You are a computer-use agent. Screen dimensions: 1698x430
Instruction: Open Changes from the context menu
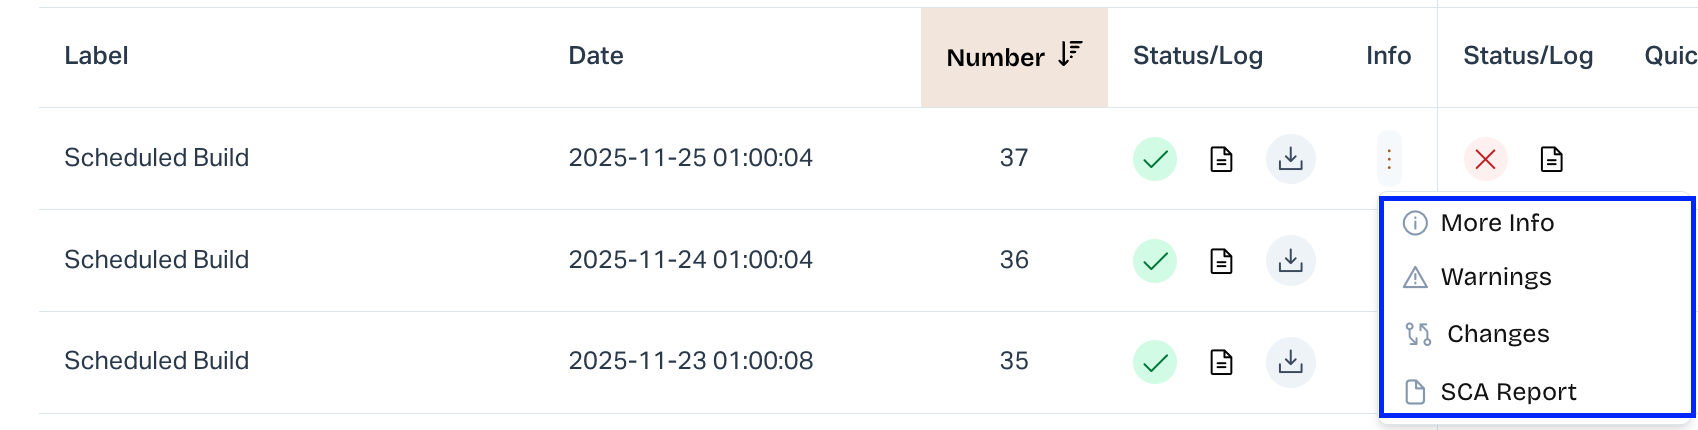[x=1497, y=334]
